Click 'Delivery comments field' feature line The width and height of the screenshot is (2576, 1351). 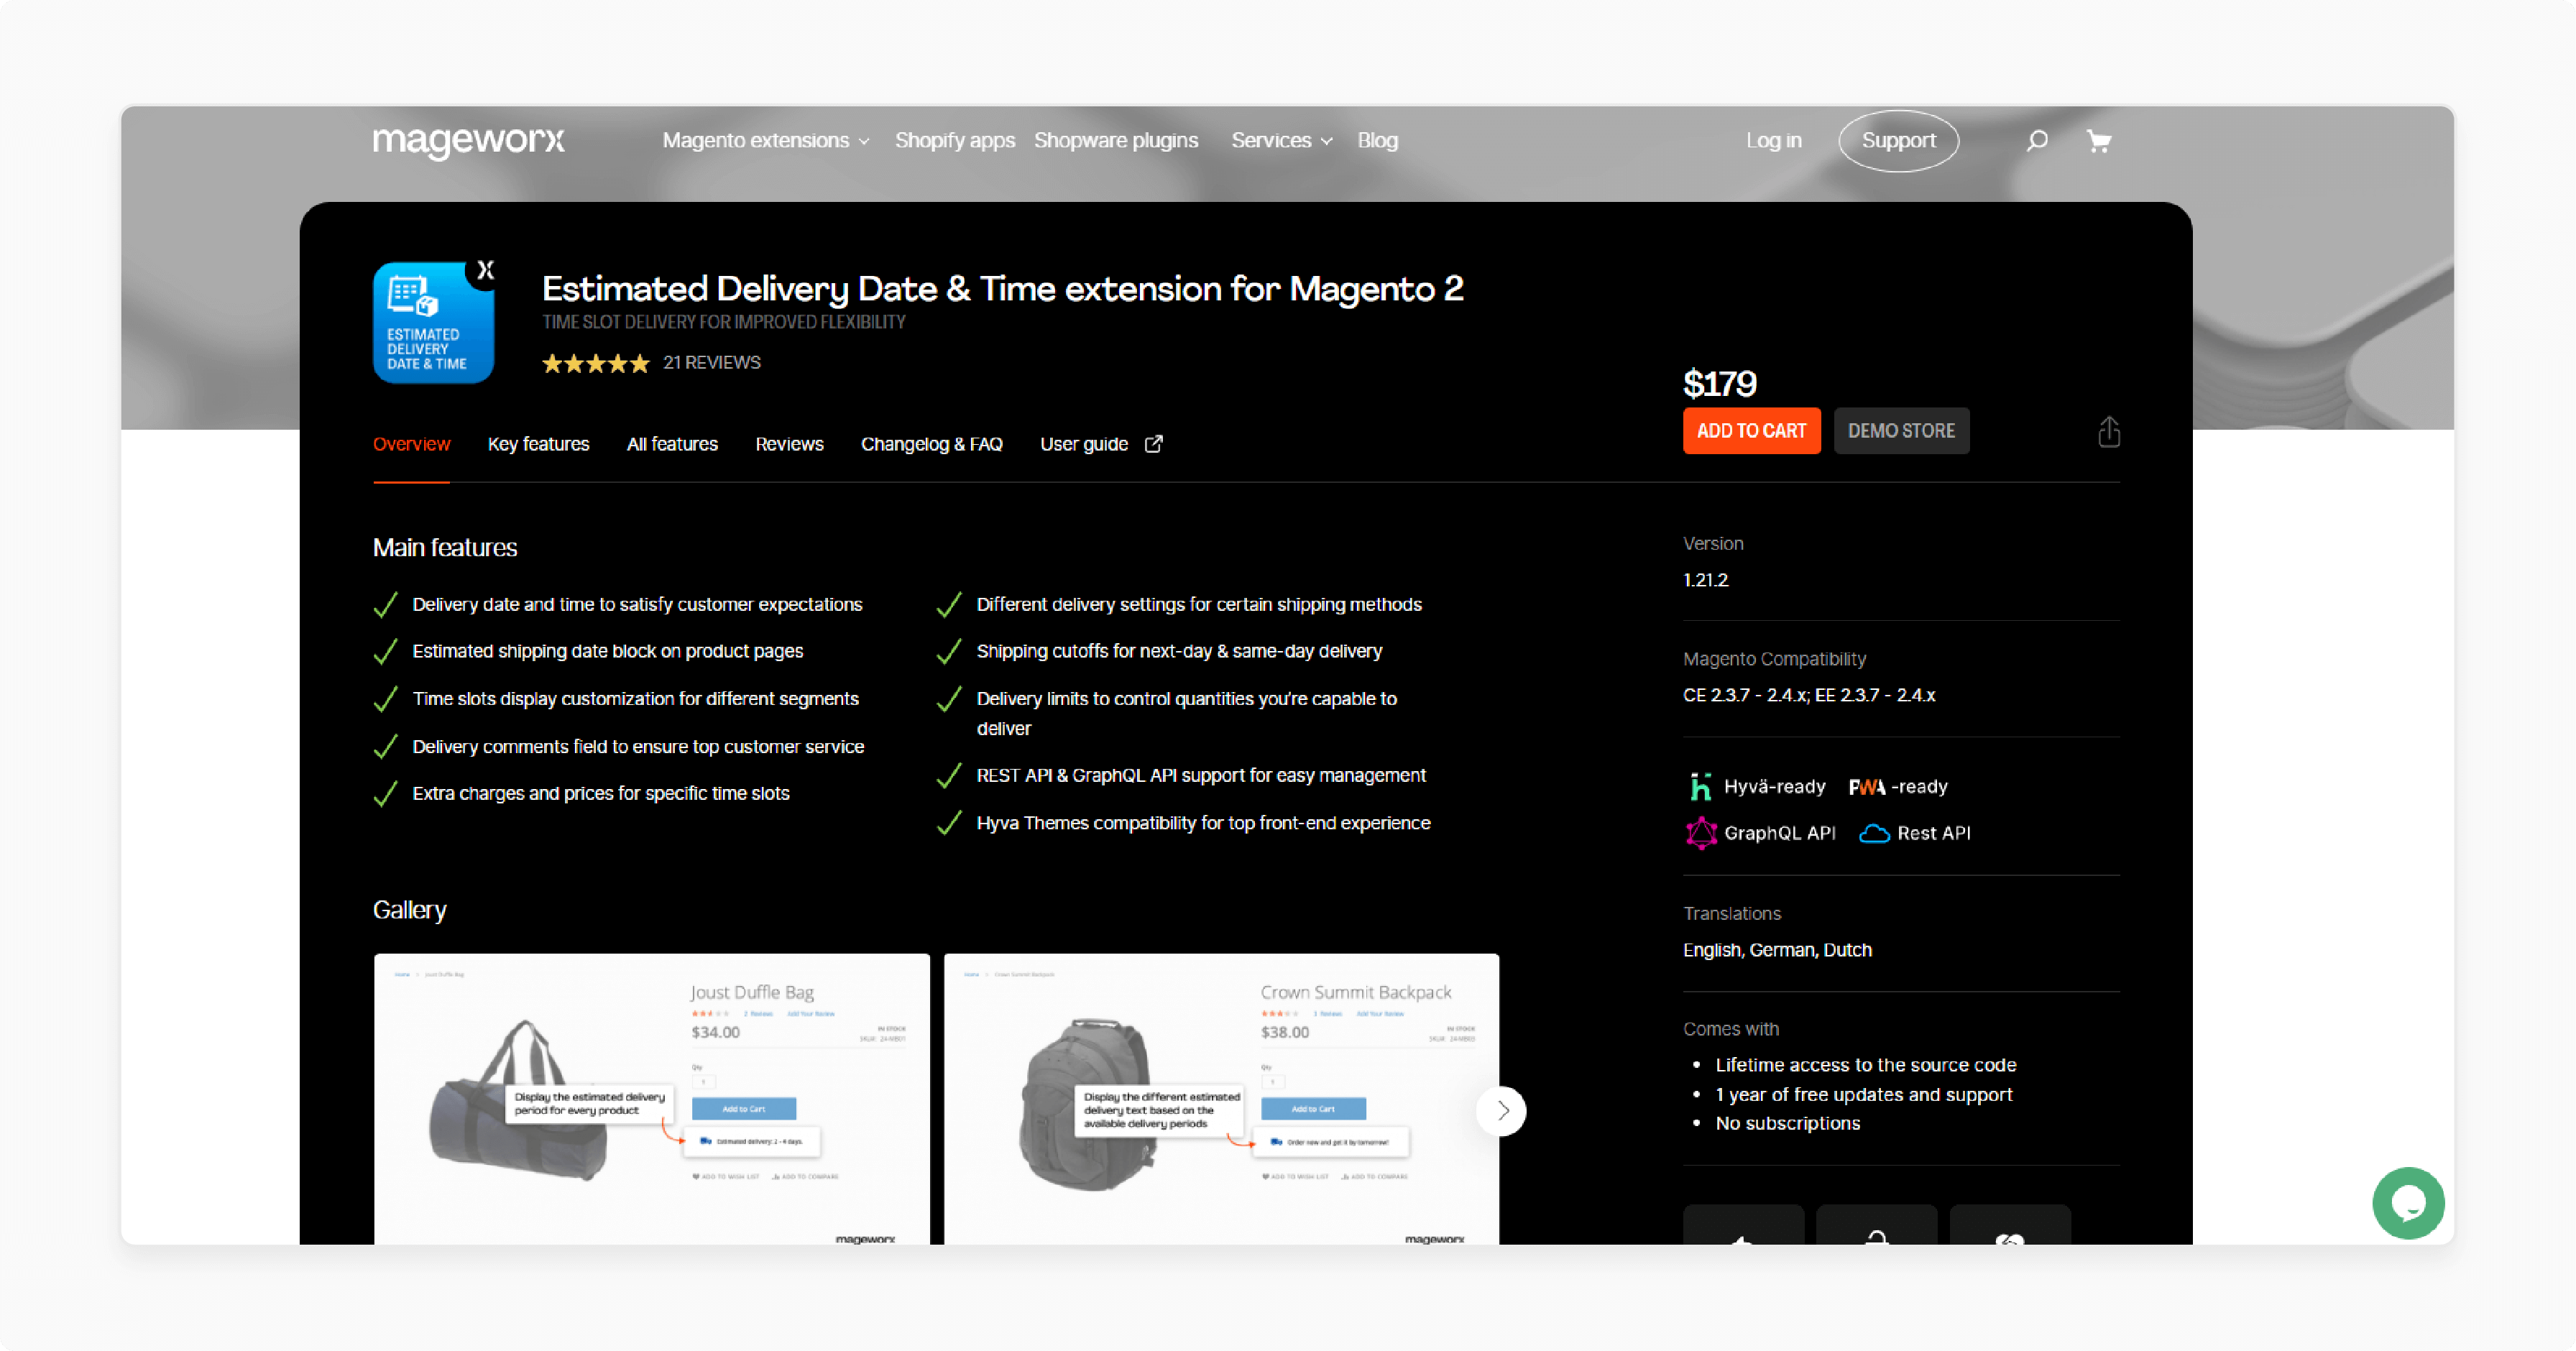(x=638, y=747)
